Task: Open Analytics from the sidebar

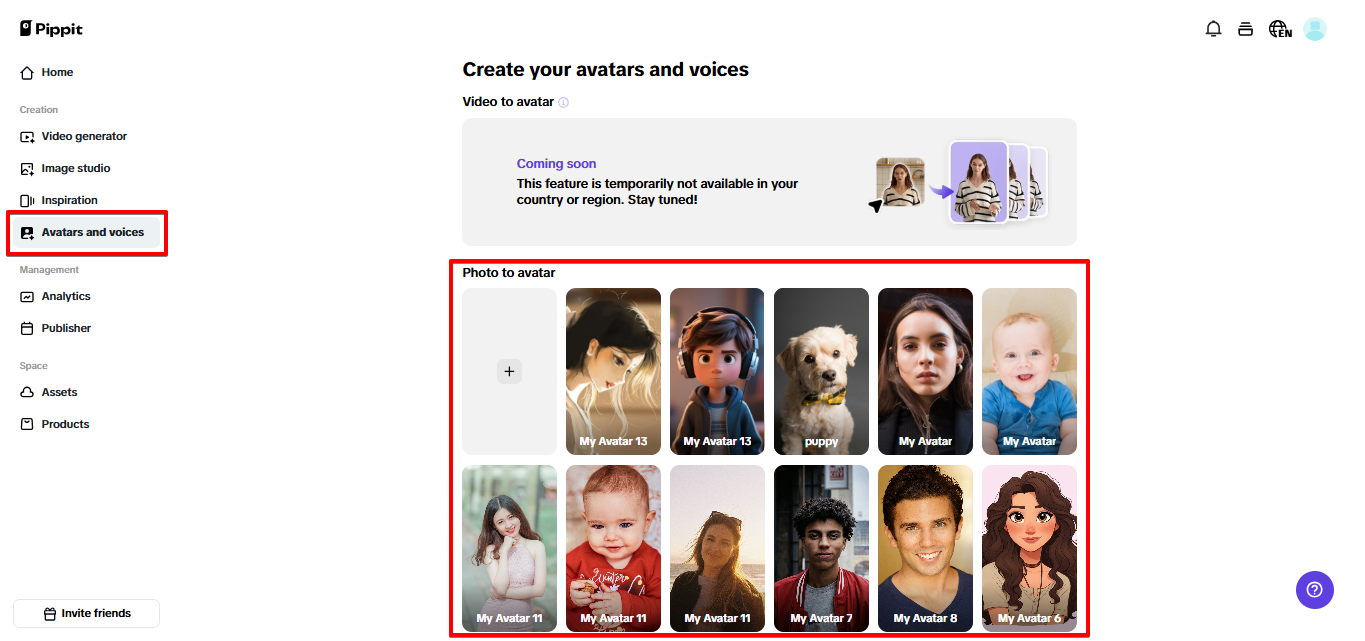Action: click(x=66, y=296)
